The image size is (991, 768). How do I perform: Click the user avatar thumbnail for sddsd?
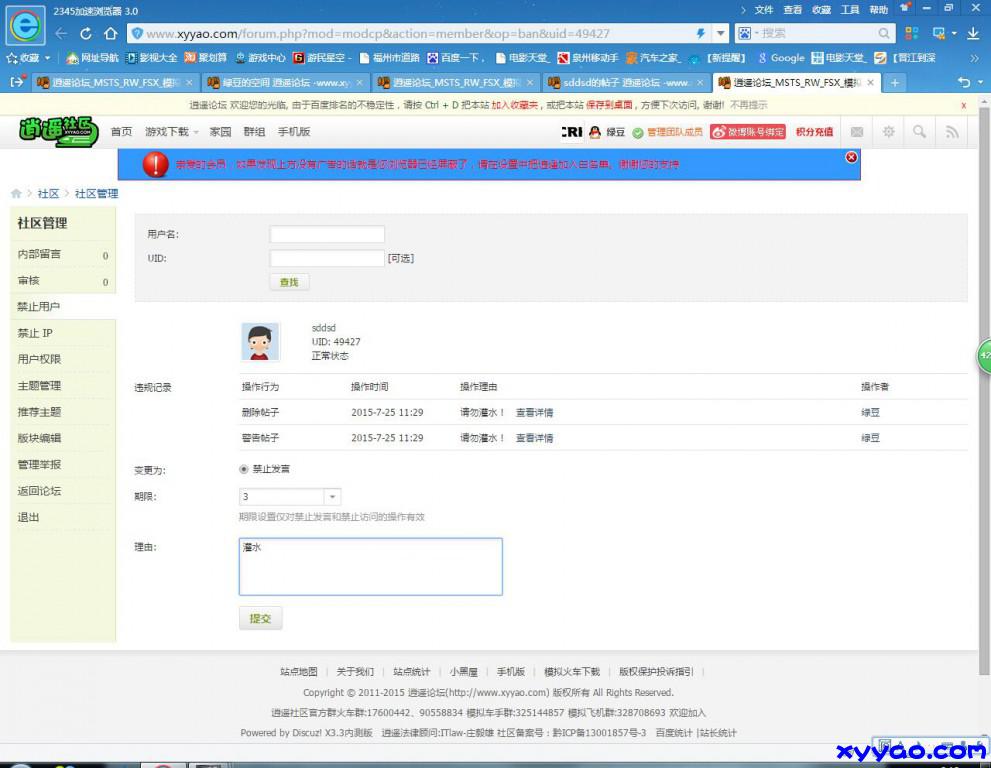pos(260,341)
